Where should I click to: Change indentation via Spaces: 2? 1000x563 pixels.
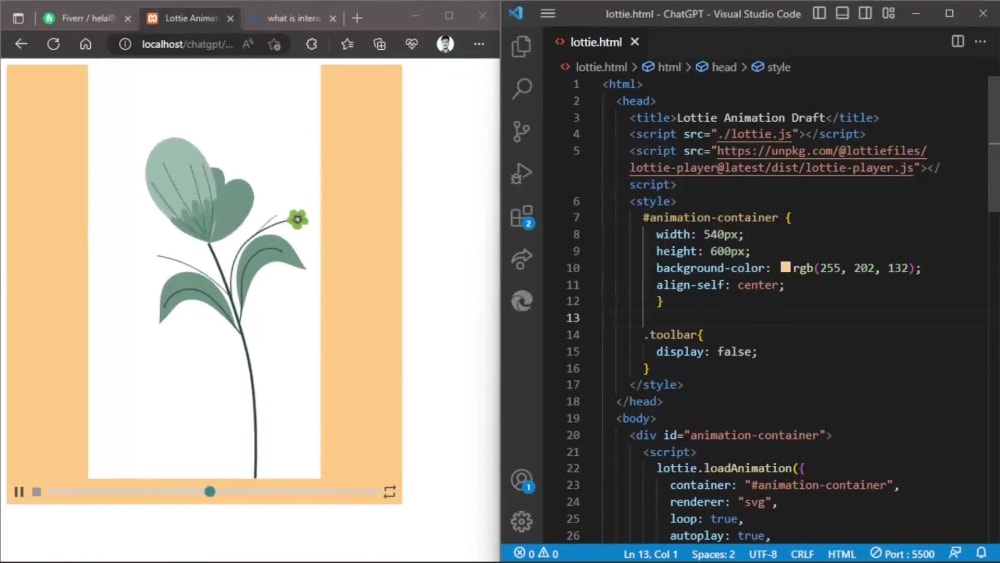pyautogui.click(x=713, y=554)
